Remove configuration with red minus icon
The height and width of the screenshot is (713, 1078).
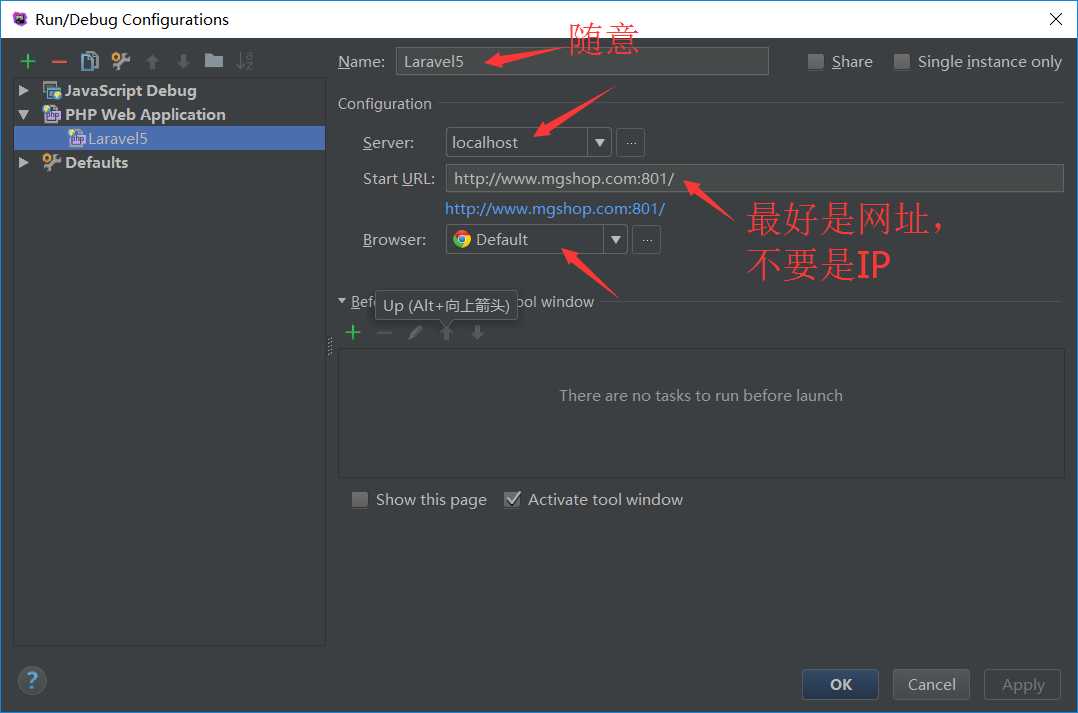tap(59, 62)
